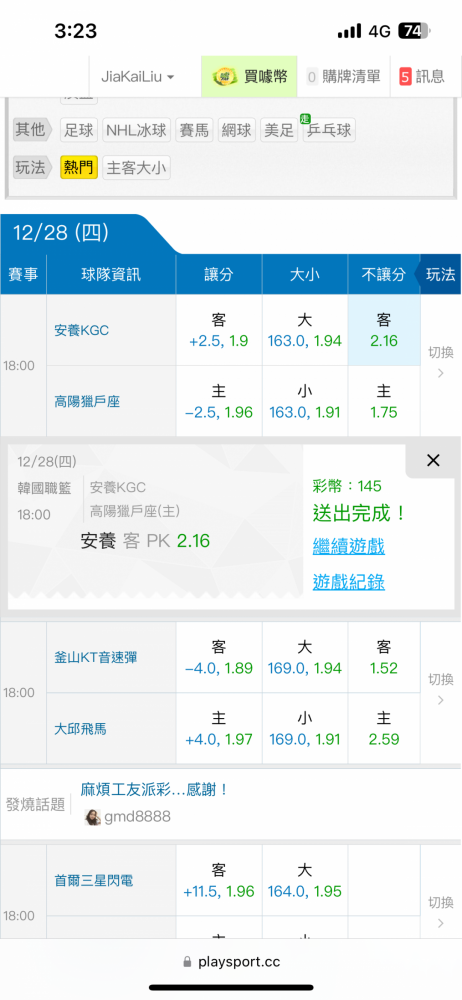
Task: Pick 大 169.0, 1.94 over option
Action: click(x=305, y=658)
